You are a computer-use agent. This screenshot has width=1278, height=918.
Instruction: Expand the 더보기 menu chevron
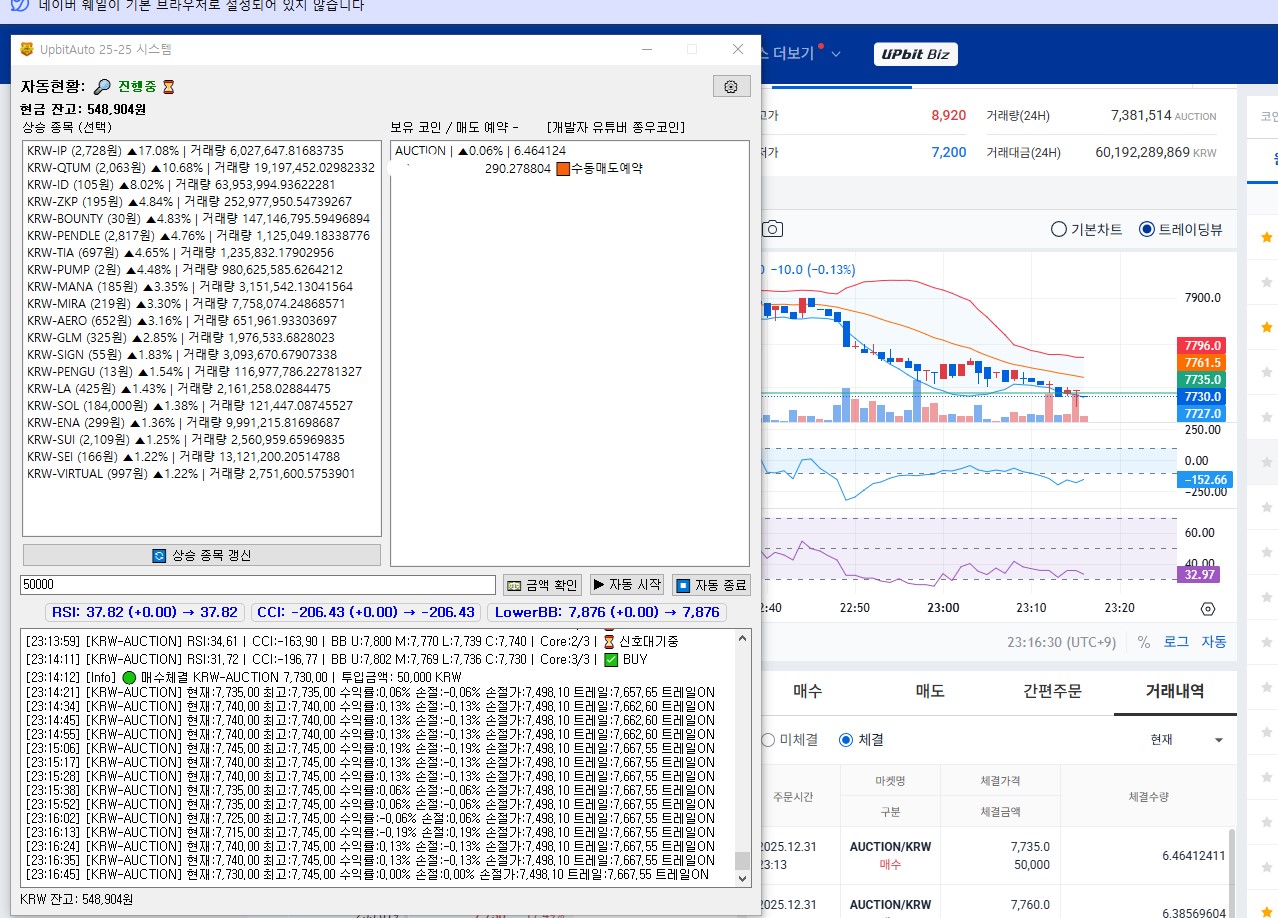coord(836,54)
